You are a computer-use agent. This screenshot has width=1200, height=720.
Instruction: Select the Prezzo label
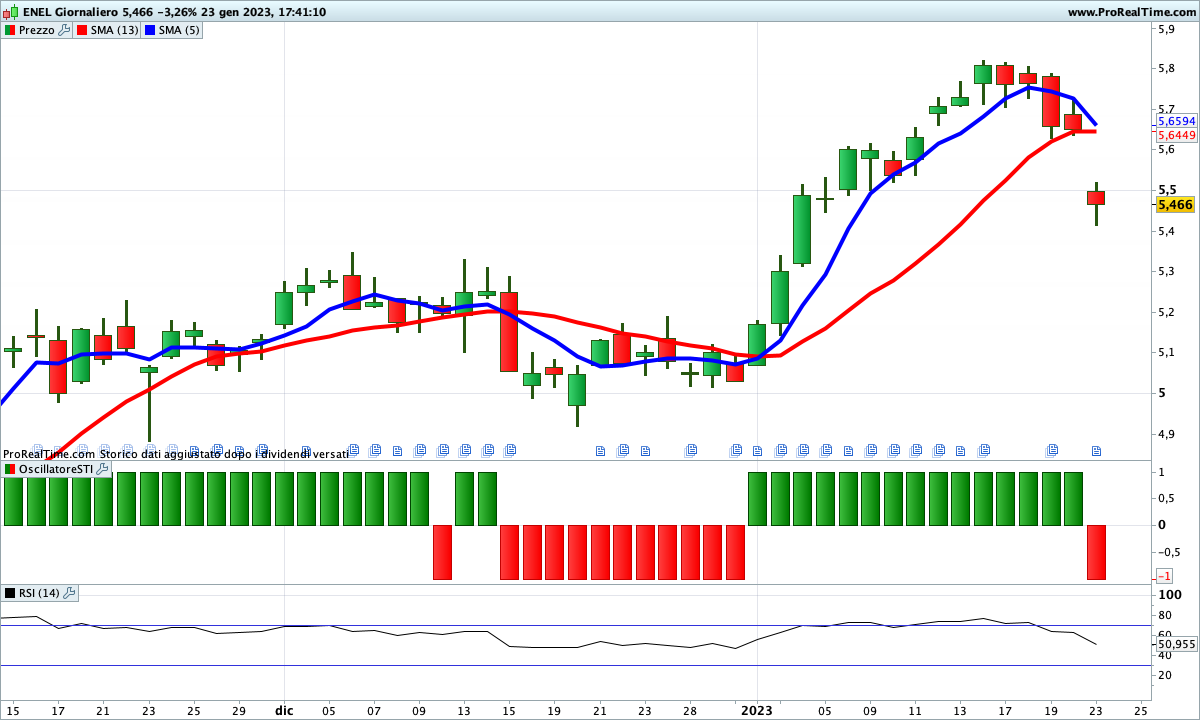point(37,30)
